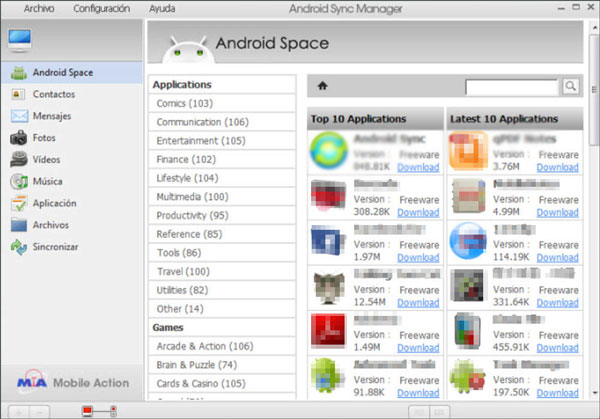
Task: Click the icon of the 12.54M app
Action: [329, 287]
